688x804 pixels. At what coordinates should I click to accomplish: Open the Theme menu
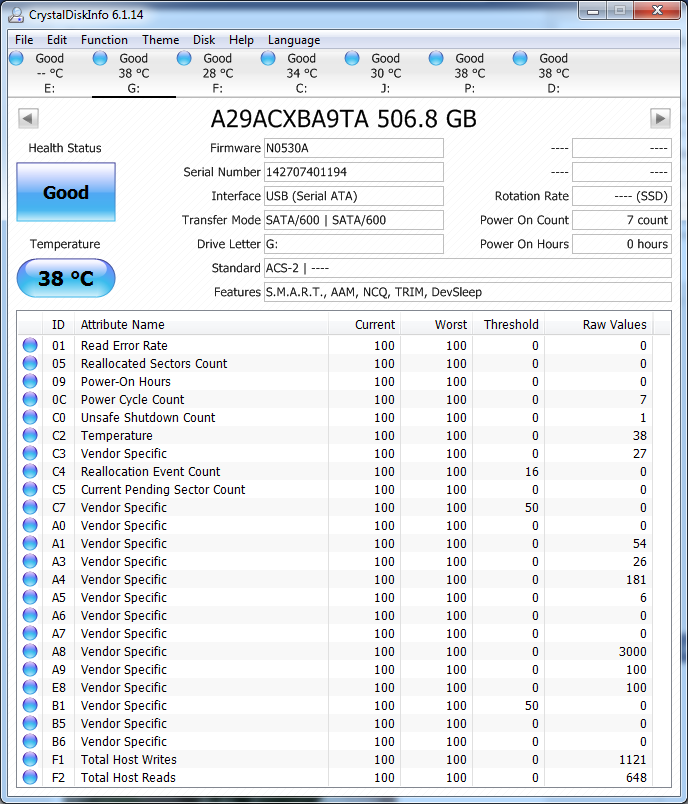point(160,40)
